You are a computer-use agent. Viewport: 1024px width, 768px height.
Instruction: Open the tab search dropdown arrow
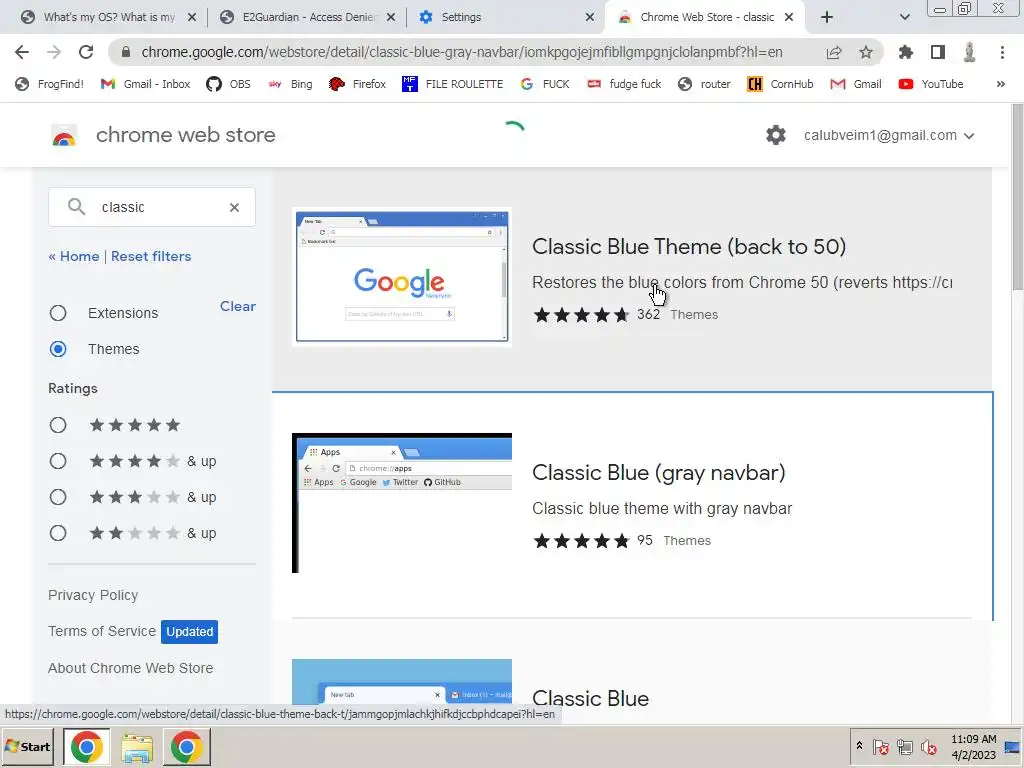coord(904,17)
